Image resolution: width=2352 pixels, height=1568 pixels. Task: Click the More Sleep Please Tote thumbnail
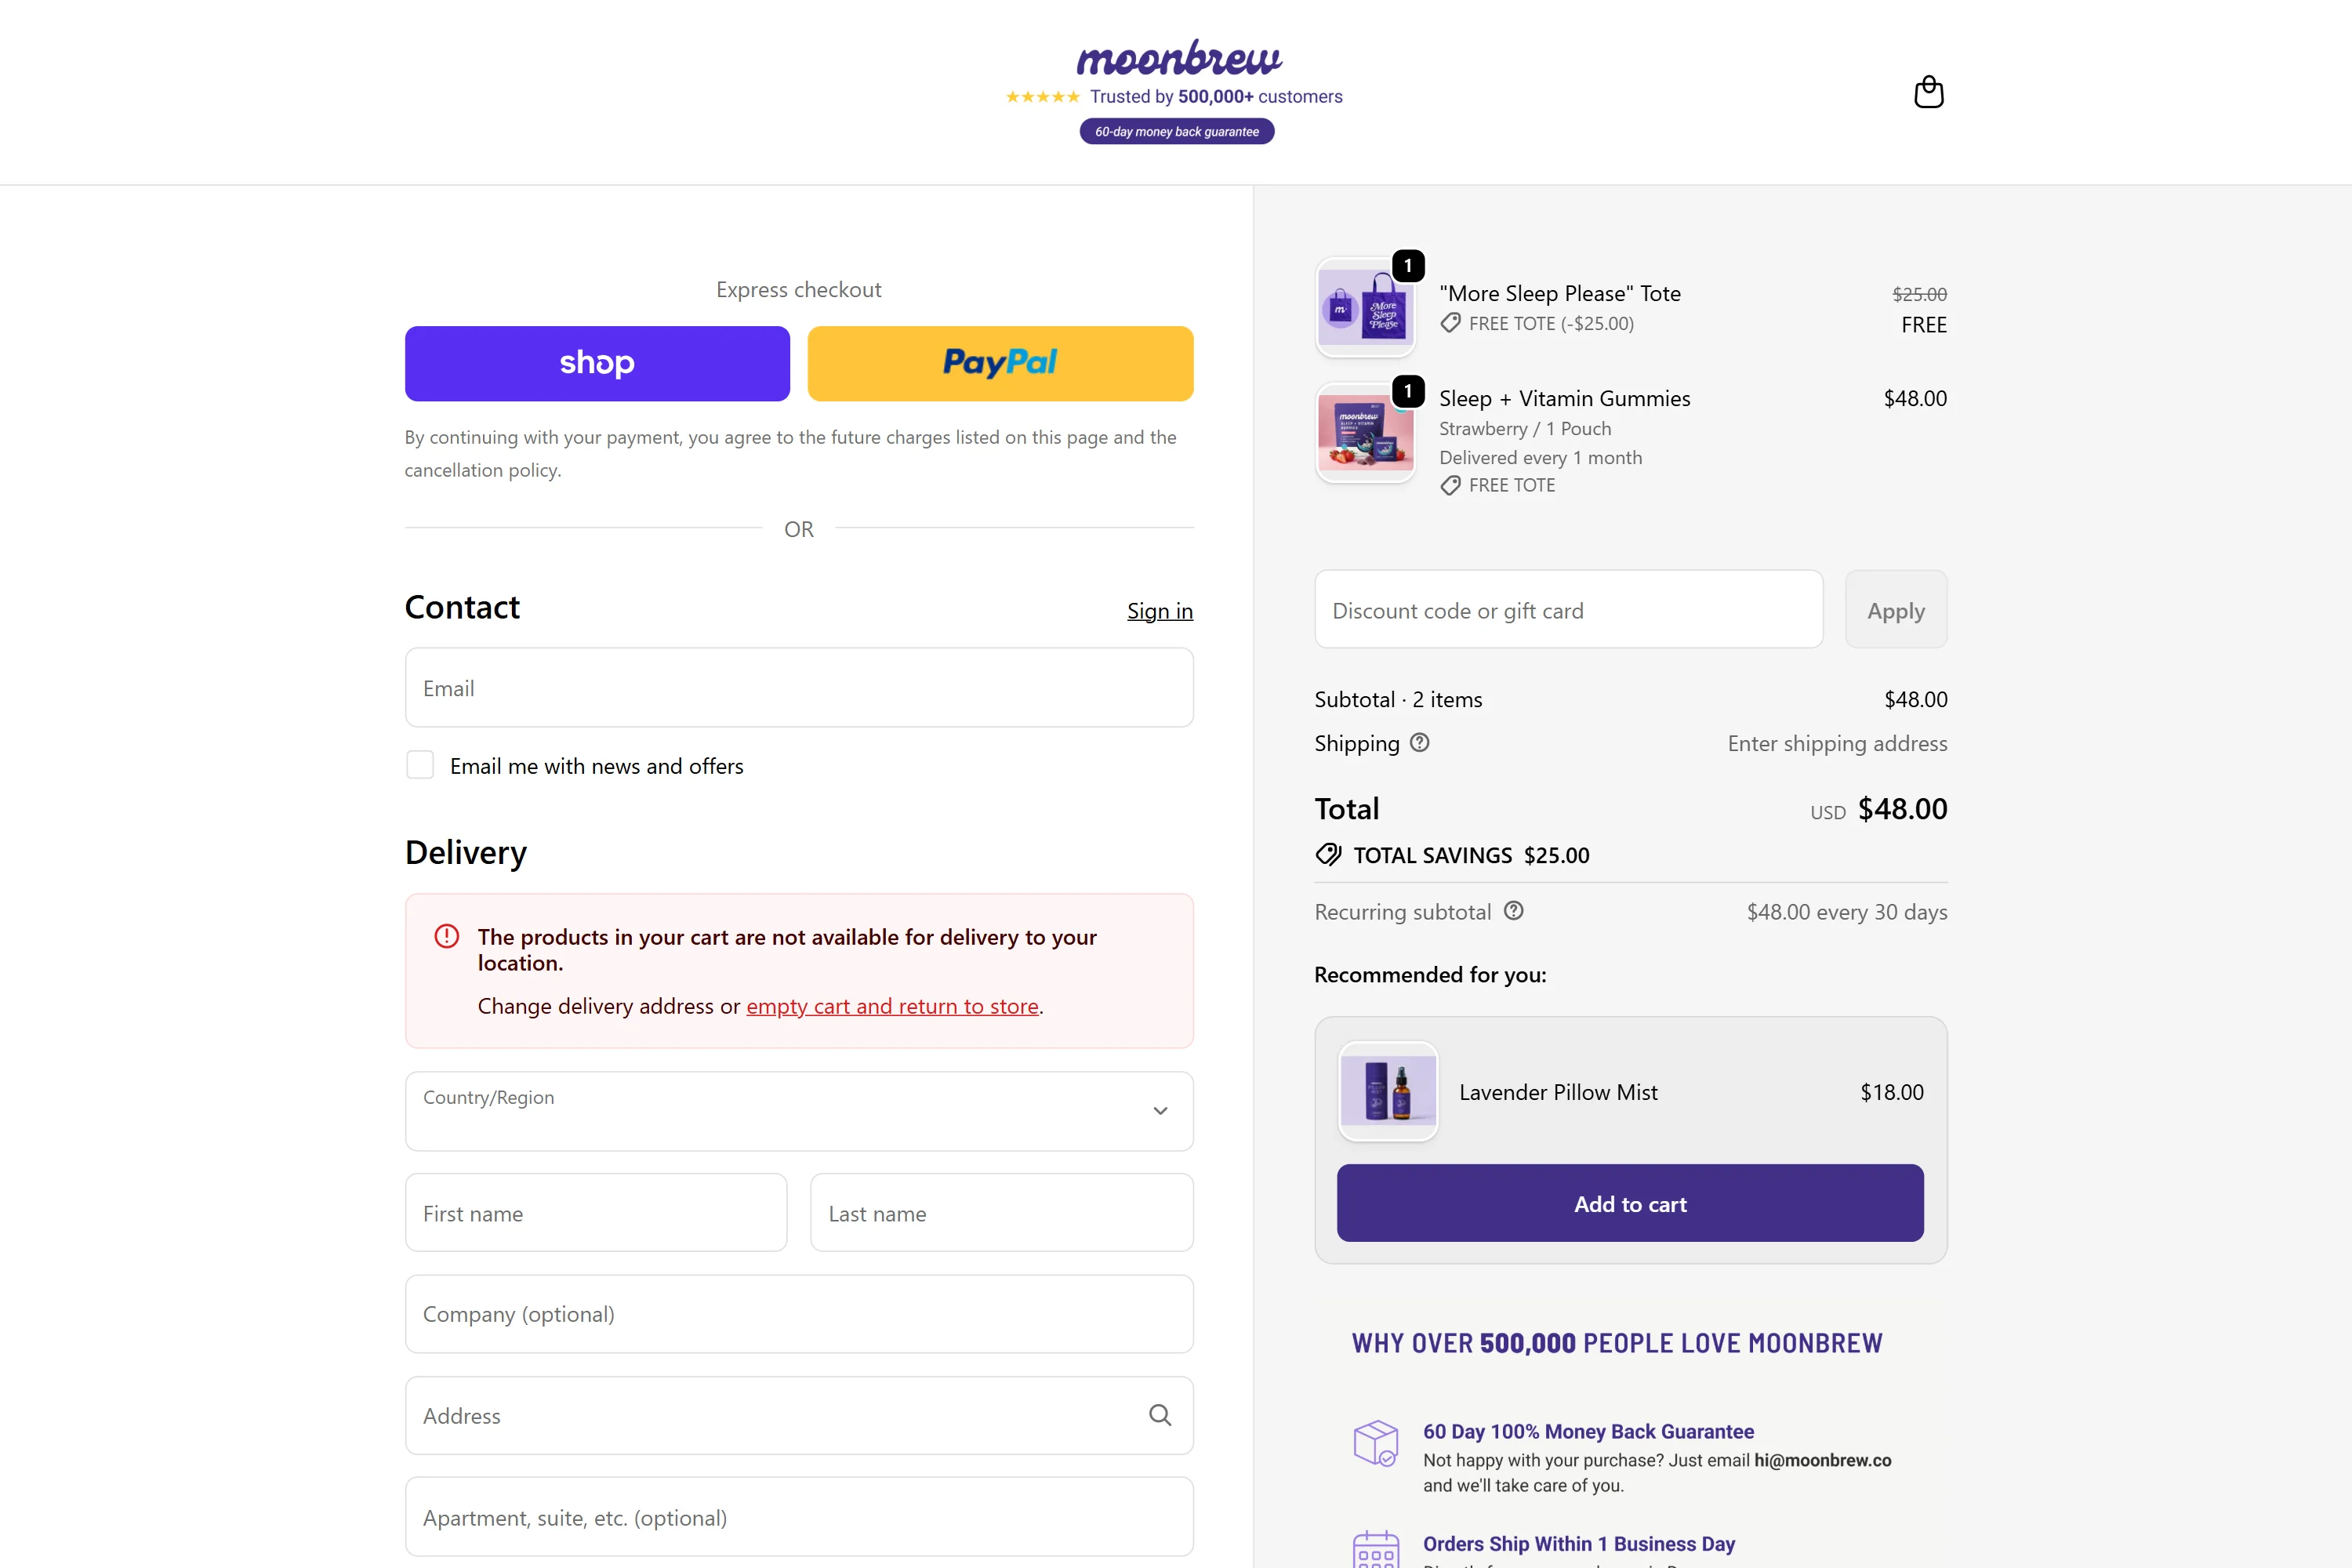coord(1365,307)
